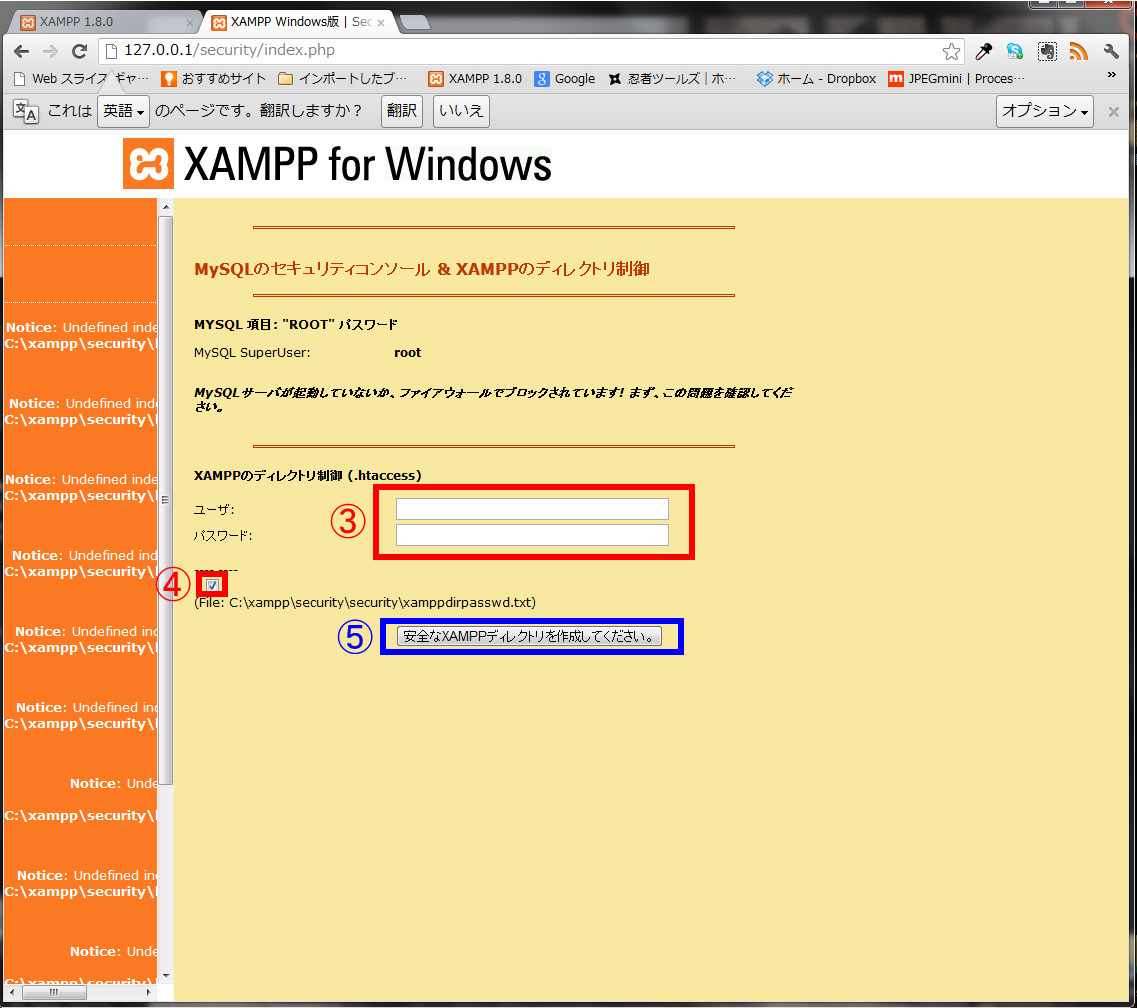Open ホーム - Dropbox bookmark

point(816,78)
